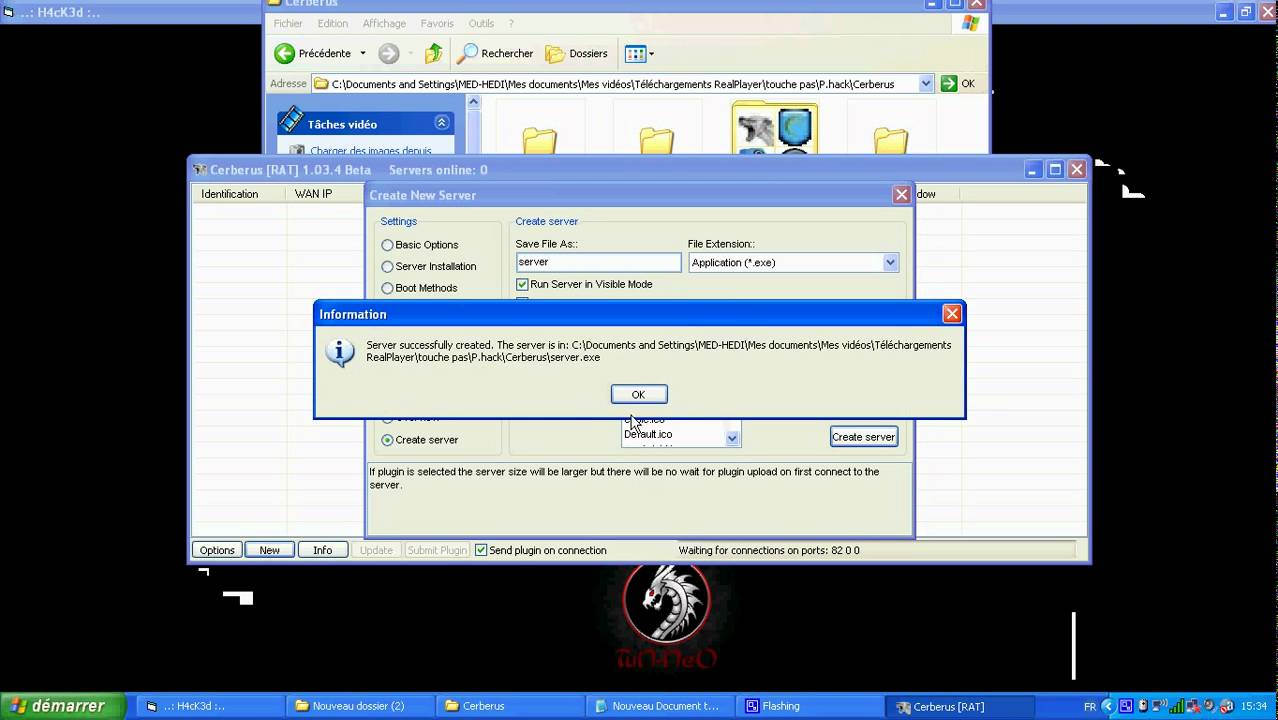1278x720 pixels.
Task: Click the green OK go arrow
Action: pyautogui.click(x=949, y=84)
